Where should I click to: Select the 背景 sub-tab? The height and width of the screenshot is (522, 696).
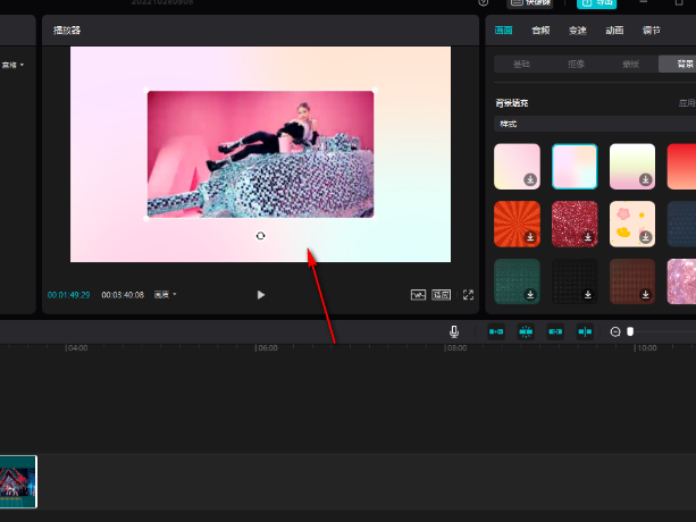click(x=677, y=64)
